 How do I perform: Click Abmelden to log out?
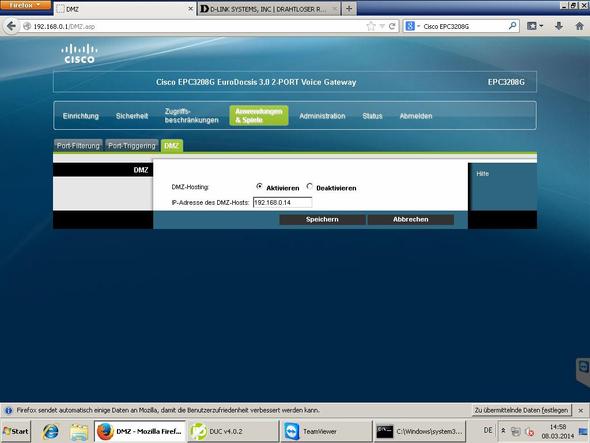(x=416, y=116)
